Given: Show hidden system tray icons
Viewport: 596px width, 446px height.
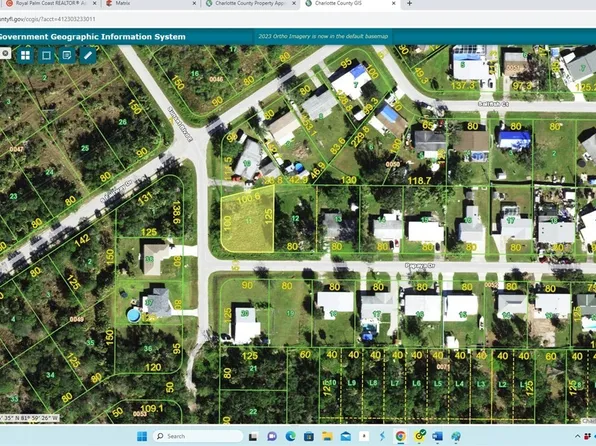Looking at the screenshot, I should pyautogui.click(x=578, y=436).
